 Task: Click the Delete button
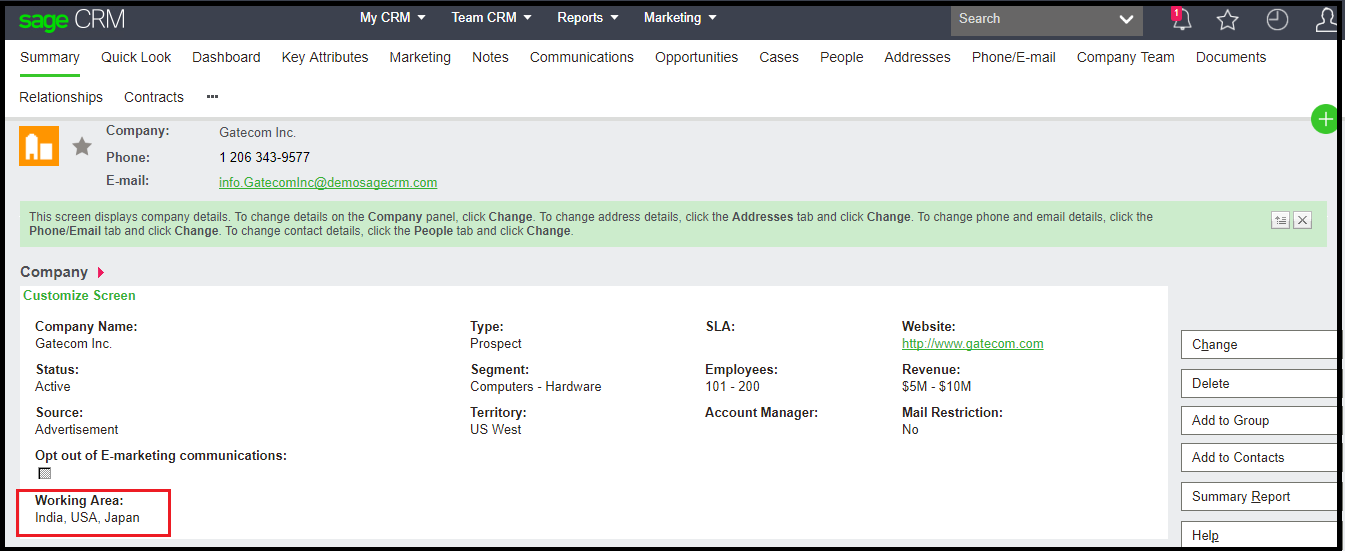[x=1261, y=383]
